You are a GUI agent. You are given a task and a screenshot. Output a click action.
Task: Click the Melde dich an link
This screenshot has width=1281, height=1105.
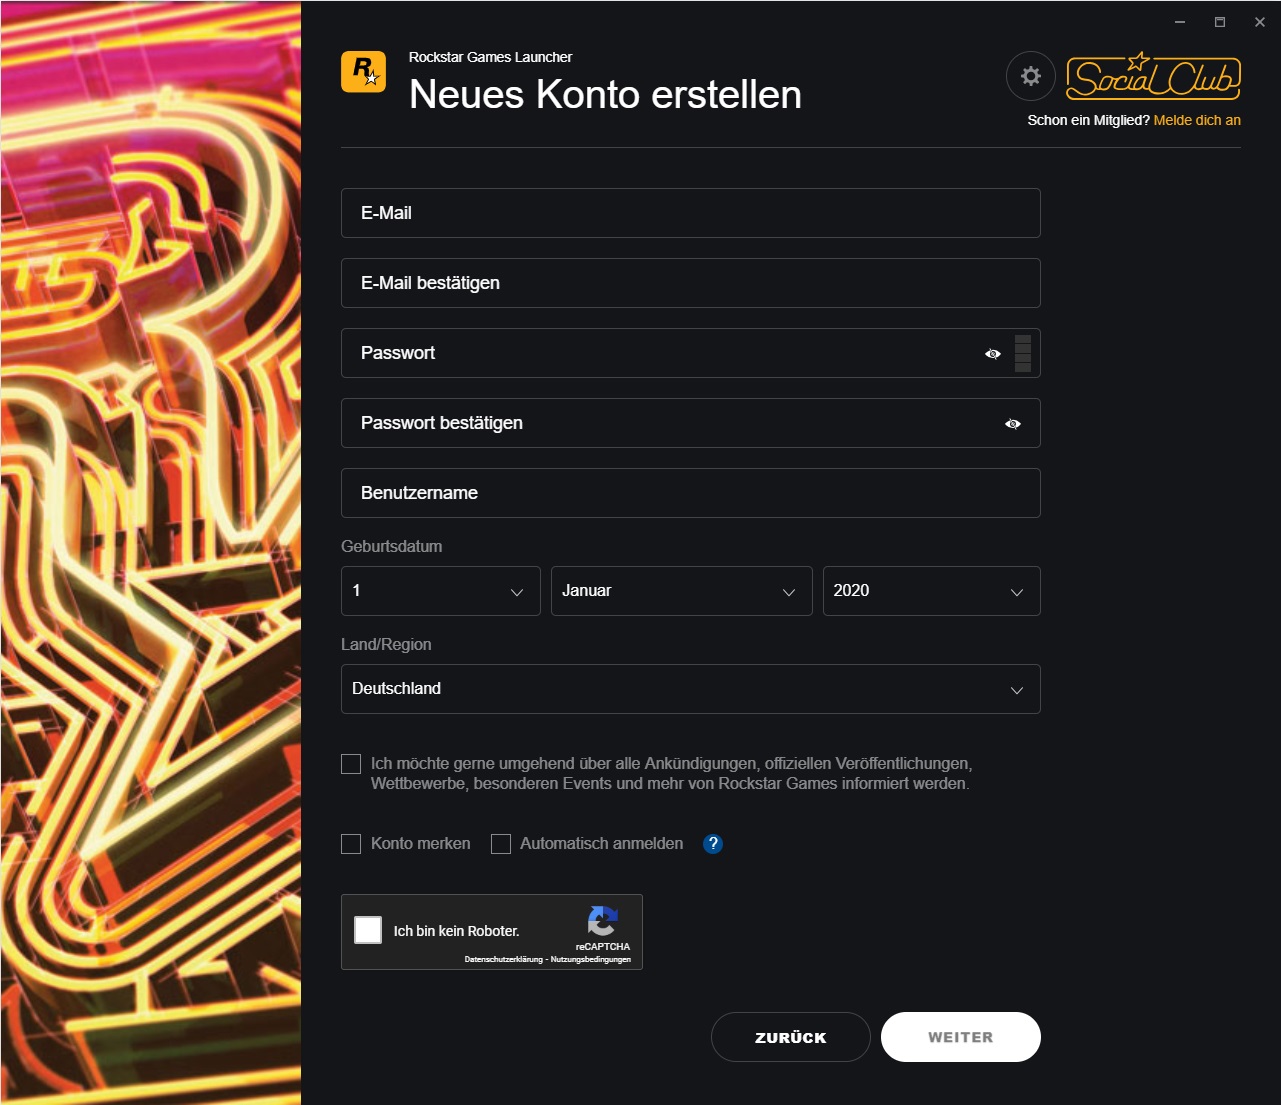click(x=1196, y=120)
